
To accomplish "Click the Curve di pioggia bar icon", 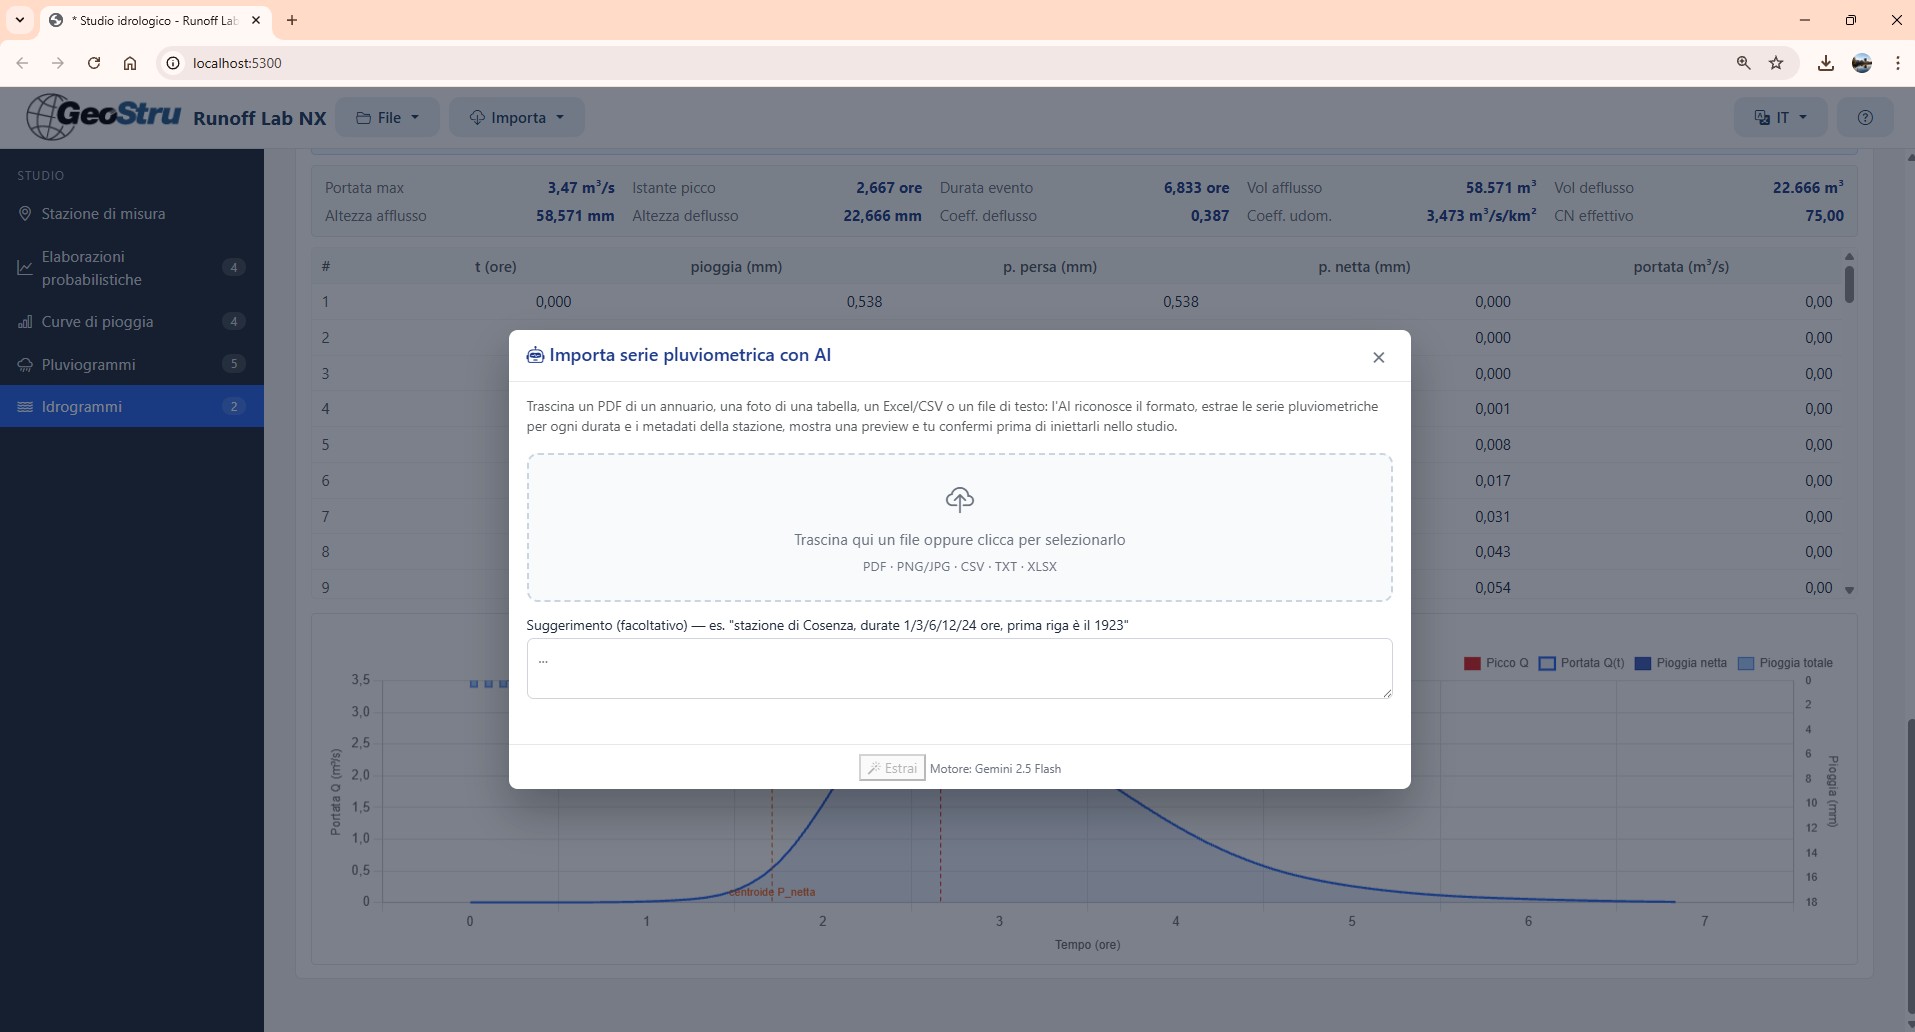I will (x=25, y=321).
